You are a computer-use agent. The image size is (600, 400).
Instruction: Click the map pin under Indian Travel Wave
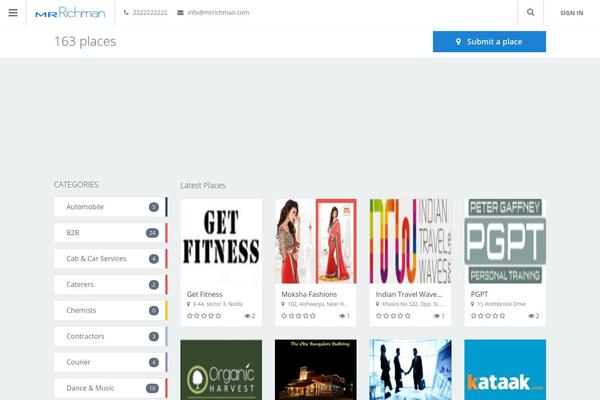click(377, 304)
